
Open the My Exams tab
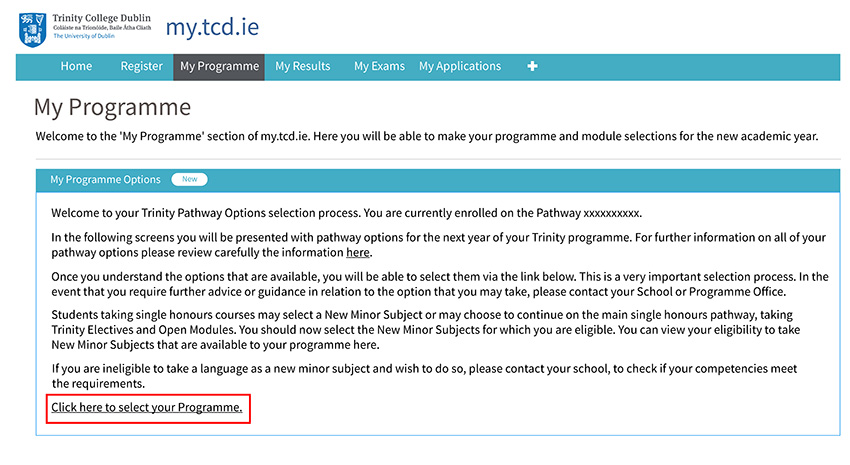379,66
